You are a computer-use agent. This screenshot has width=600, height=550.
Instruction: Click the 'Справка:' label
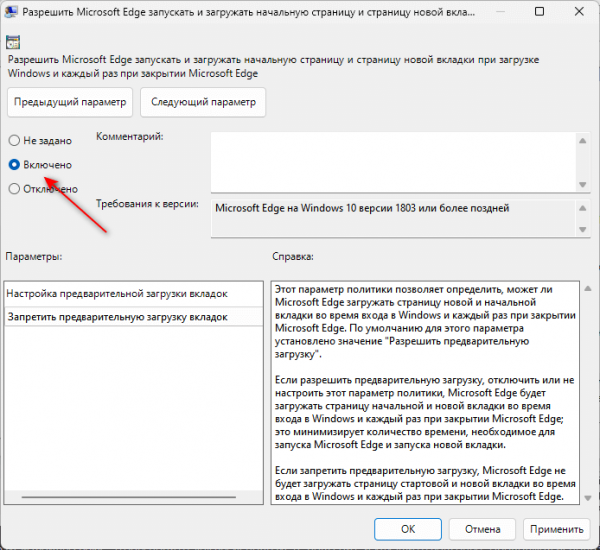pos(293,256)
